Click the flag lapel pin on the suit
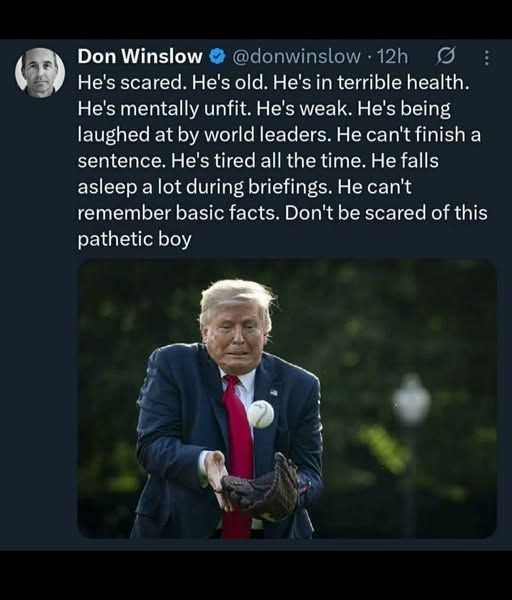The width and height of the screenshot is (512, 600). [x=274, y=392]
